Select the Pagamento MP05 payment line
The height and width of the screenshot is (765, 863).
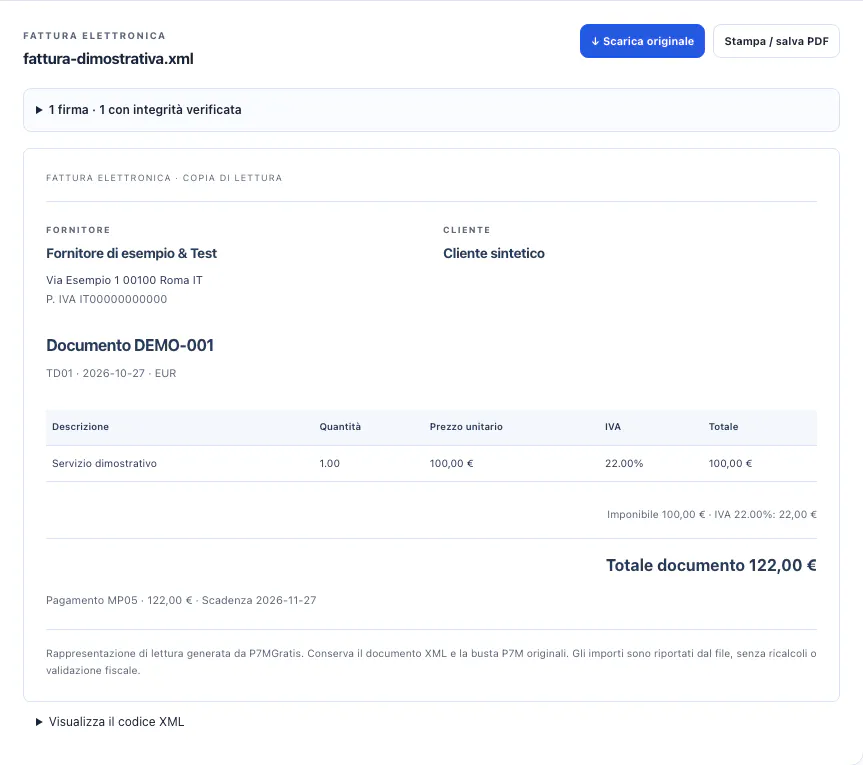[x=181, y=600]
